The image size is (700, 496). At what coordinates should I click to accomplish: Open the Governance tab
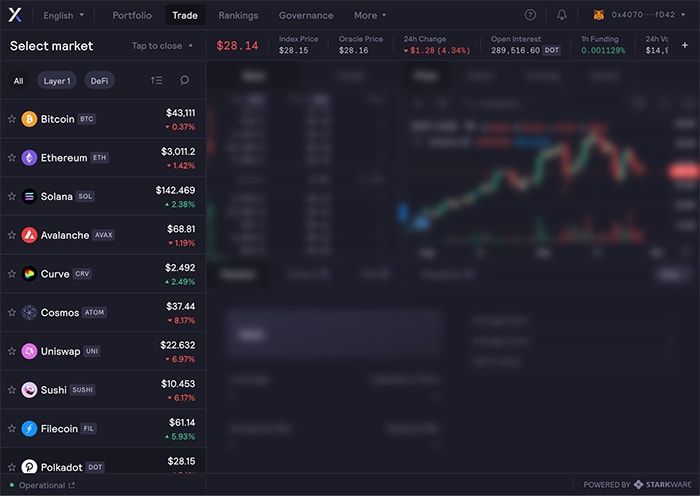pyautogui.click(x=306, y=15)
